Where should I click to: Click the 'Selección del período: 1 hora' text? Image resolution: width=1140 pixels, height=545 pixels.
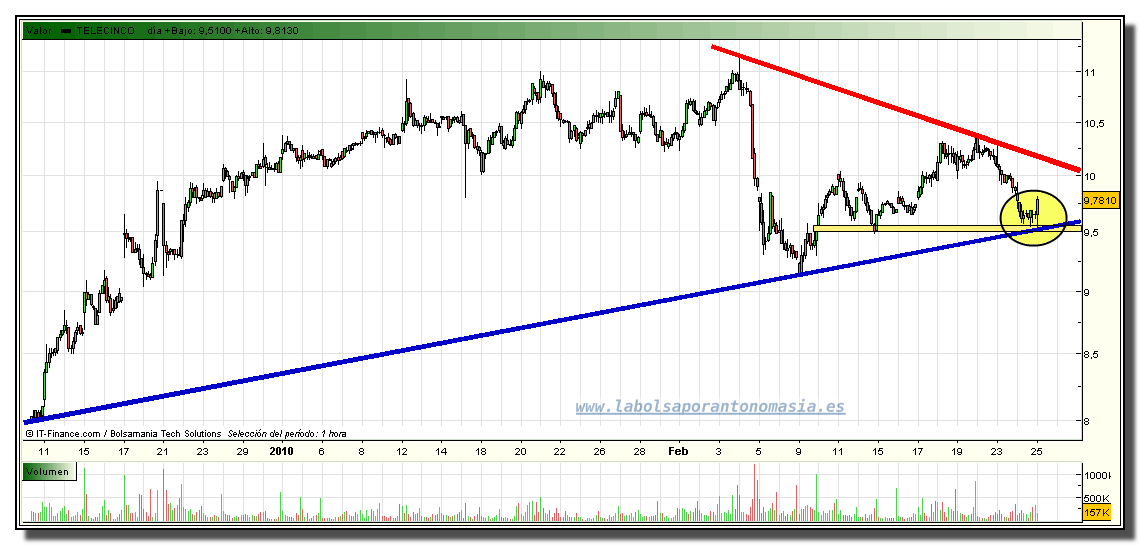tap(287, 433)
